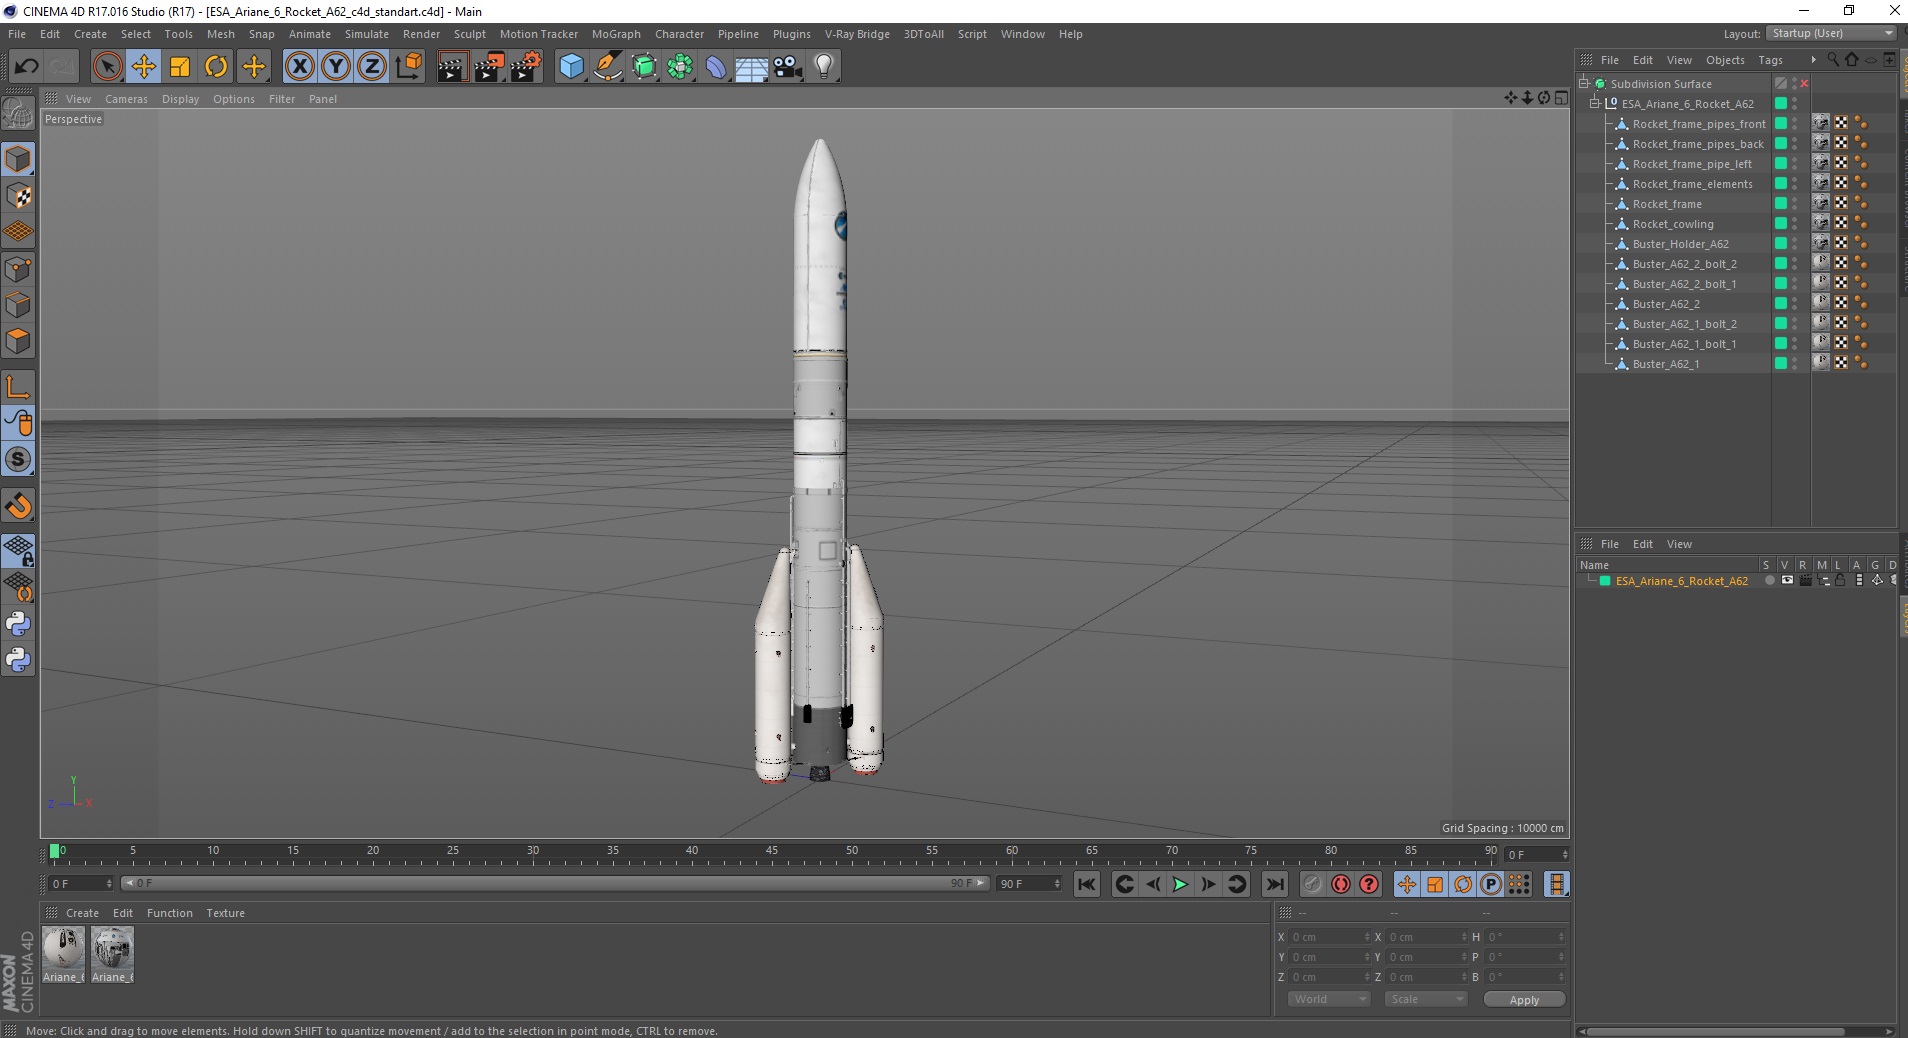This screenshot has height=1038, width=1908.
Task: Select the Buster_Holder_A62 object
Action: pyautogui.click(x=1680, y=244)
